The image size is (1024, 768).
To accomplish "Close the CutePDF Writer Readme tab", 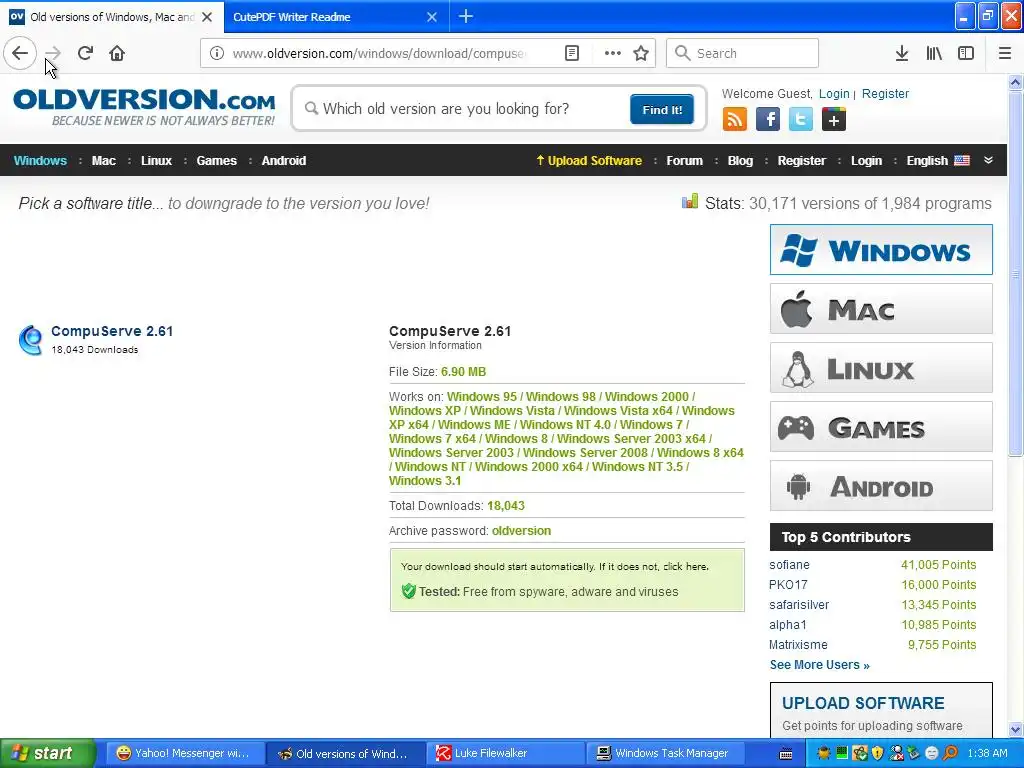I will pos(432,17).
